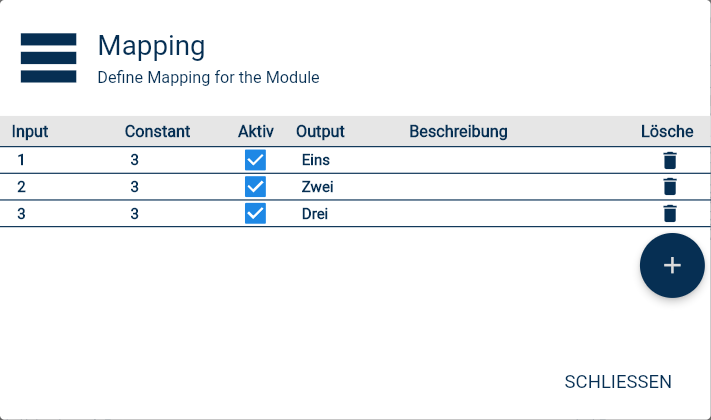Click the Output column header
The height and width of the screenshot is (420, 711).
click(x=320, y=131)
